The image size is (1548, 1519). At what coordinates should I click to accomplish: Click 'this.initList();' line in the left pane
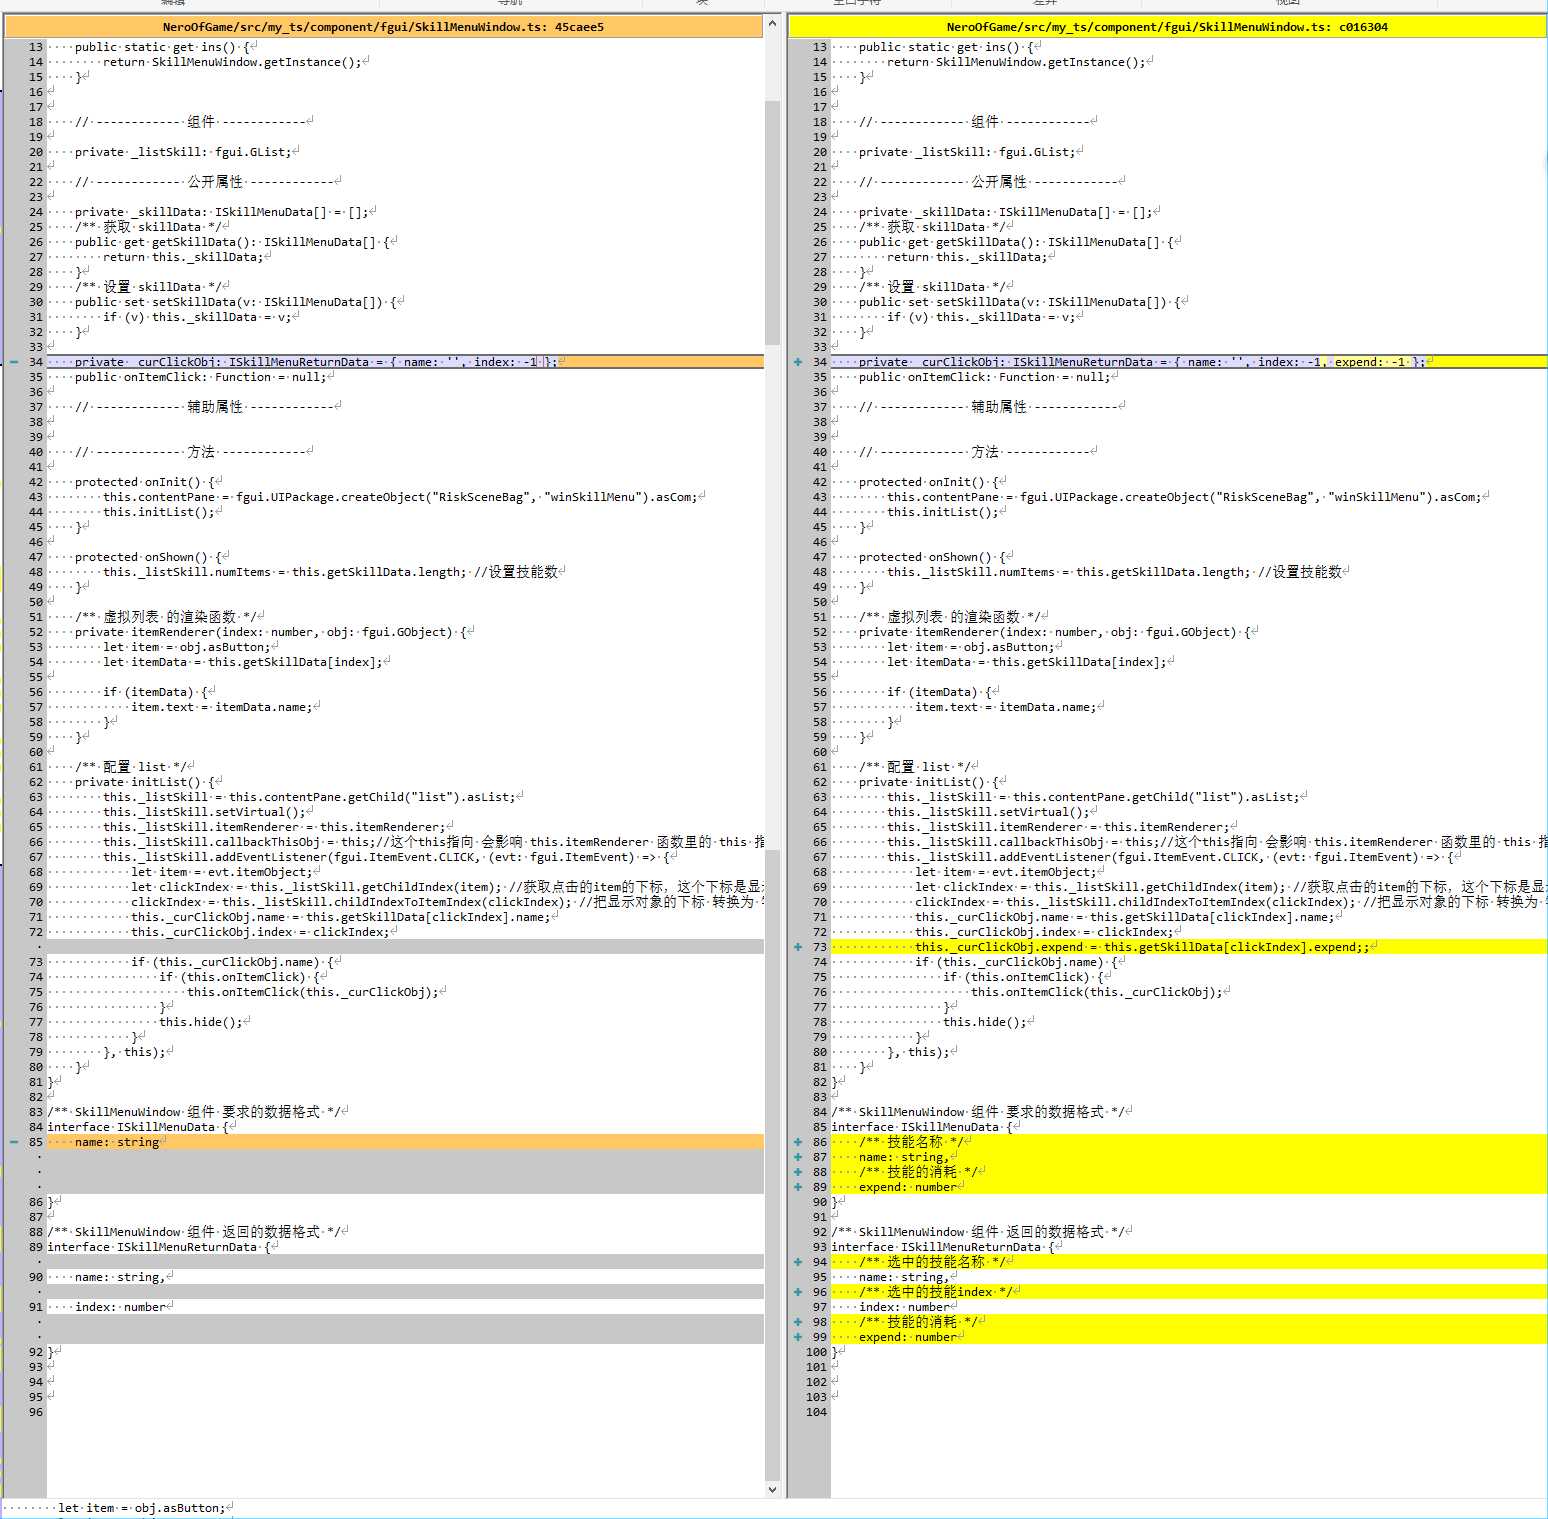pos(159,512)
